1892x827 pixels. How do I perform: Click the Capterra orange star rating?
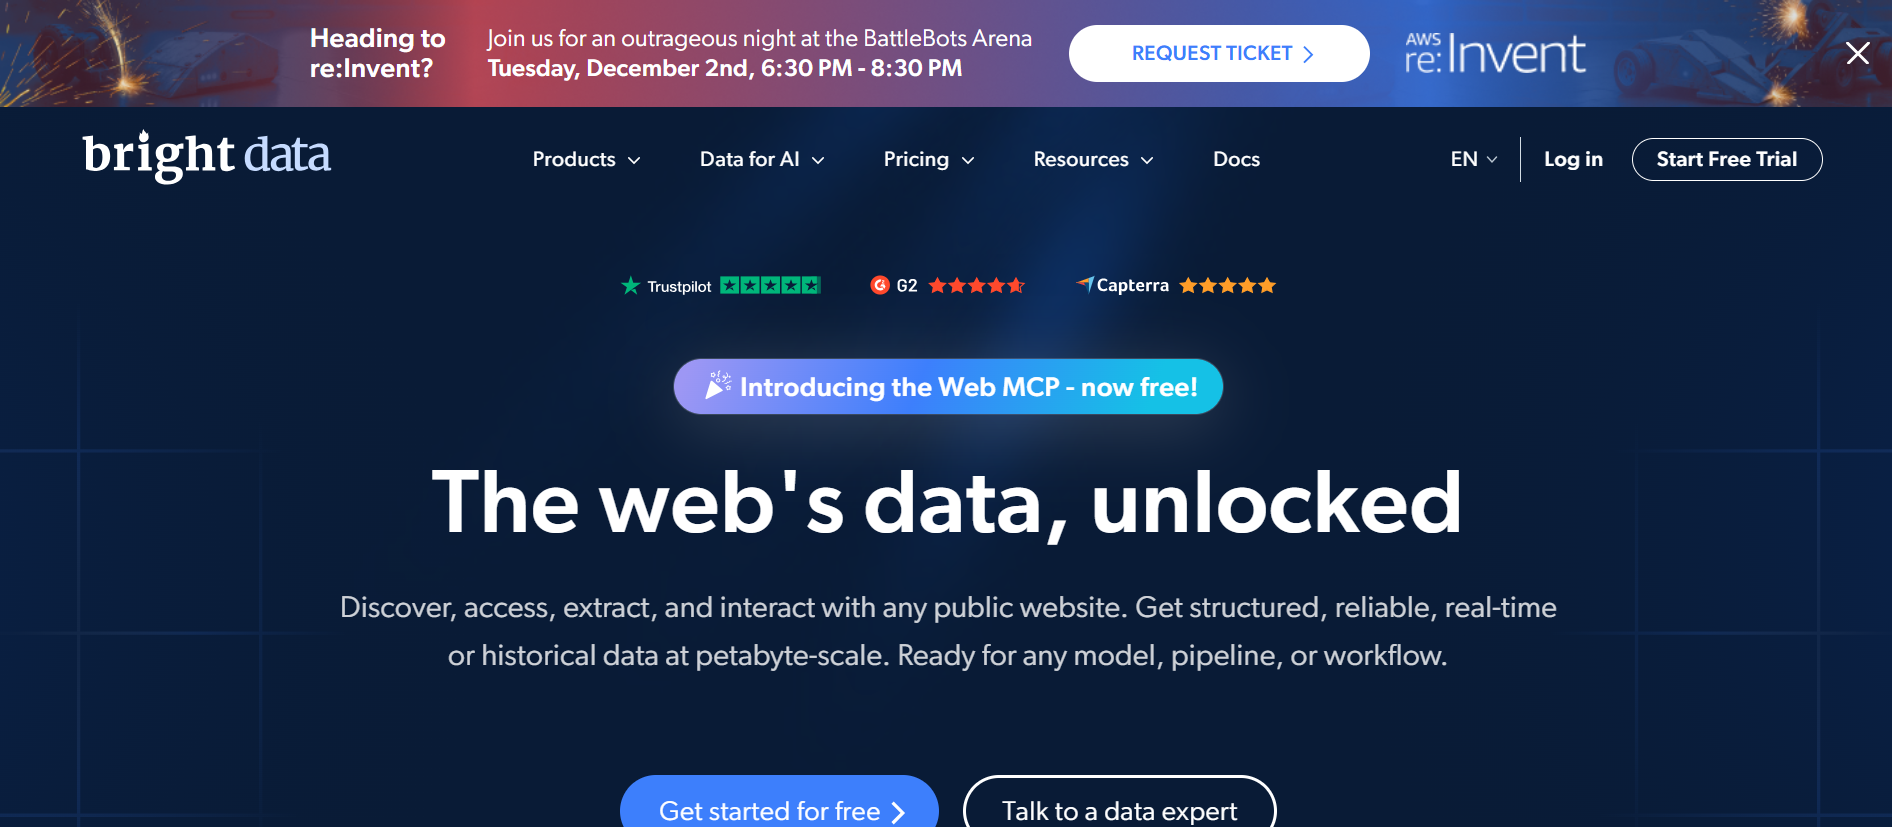(x=1227, y=286)
